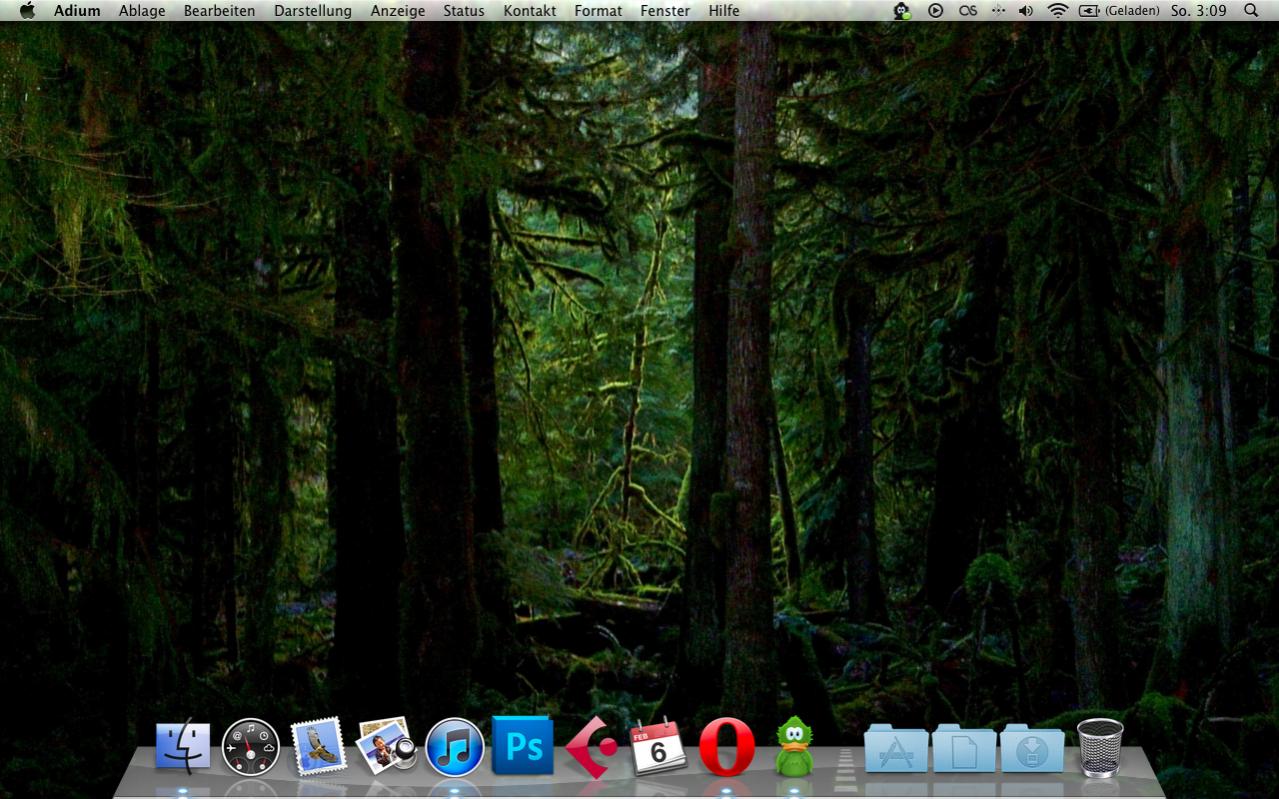
Task: Open iCal calendar showing Feb 6
Action: [658, 747]
